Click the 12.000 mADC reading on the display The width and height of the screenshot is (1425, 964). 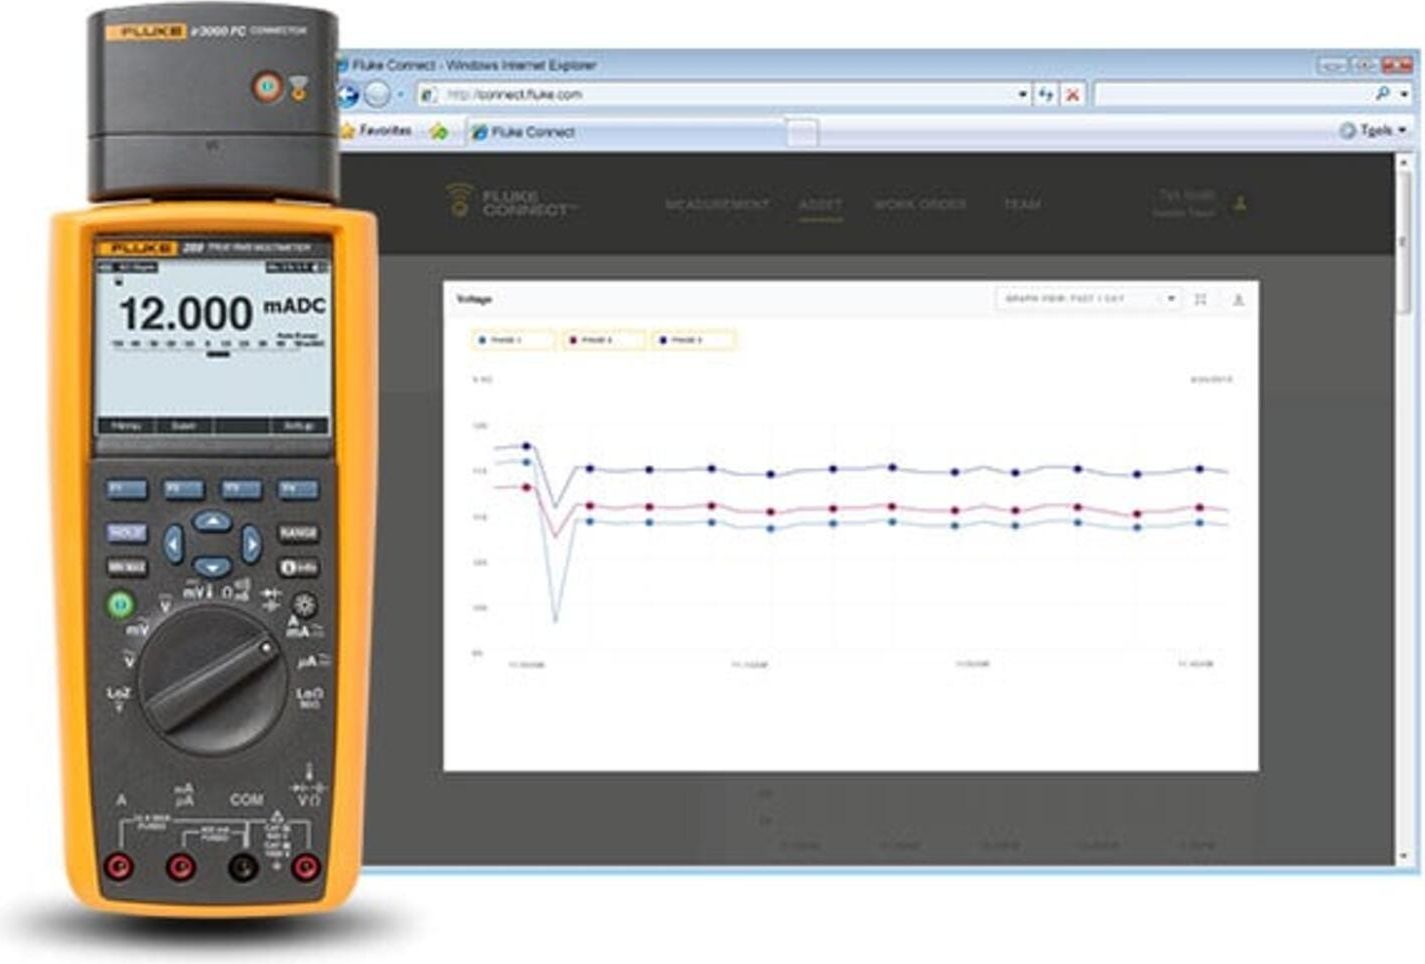tap(222, 313)
